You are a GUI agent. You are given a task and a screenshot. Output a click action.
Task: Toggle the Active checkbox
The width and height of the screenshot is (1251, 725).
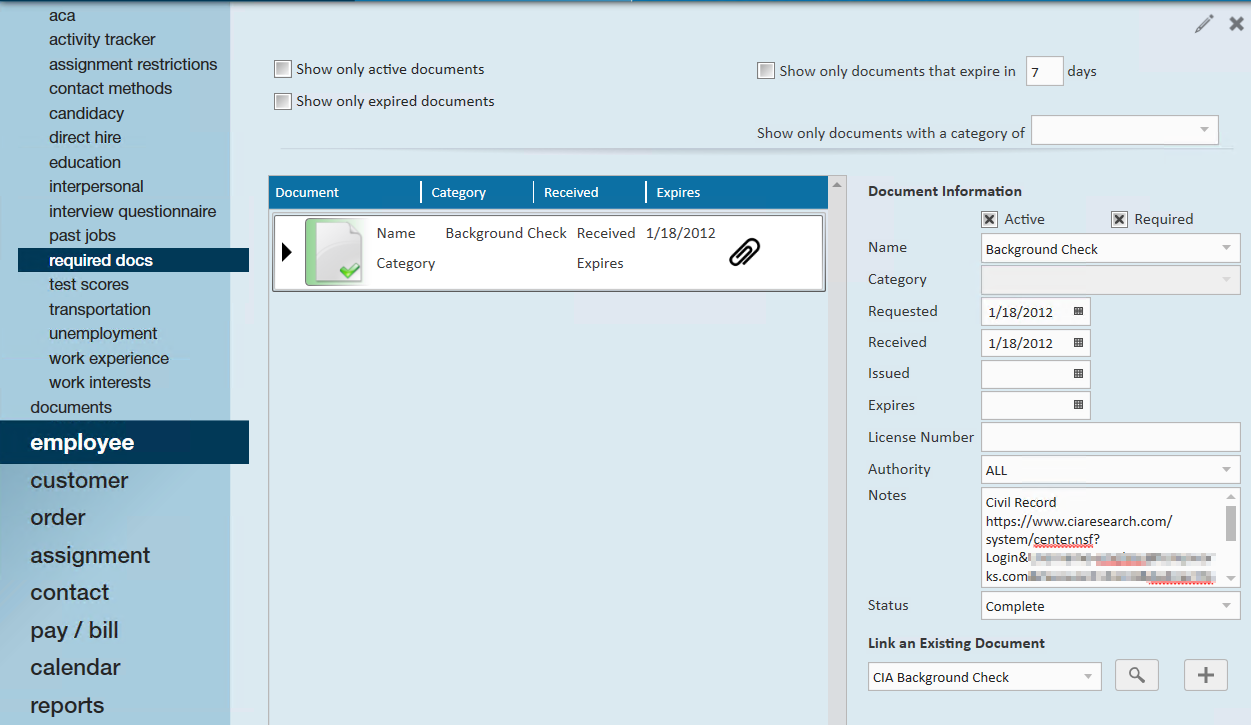click(989, 219)
